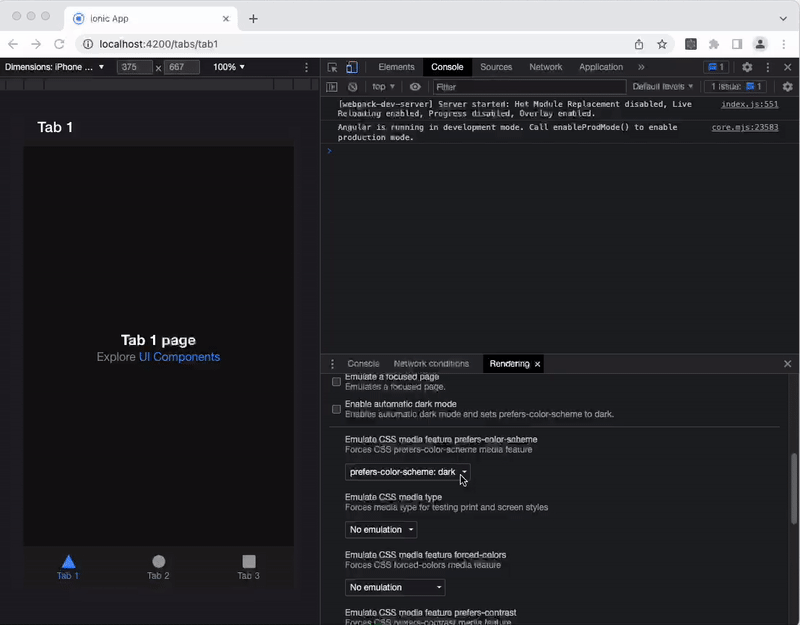
Task: Close the DevTools drawer
Action: pyautogui.click(x=787, y=364)
